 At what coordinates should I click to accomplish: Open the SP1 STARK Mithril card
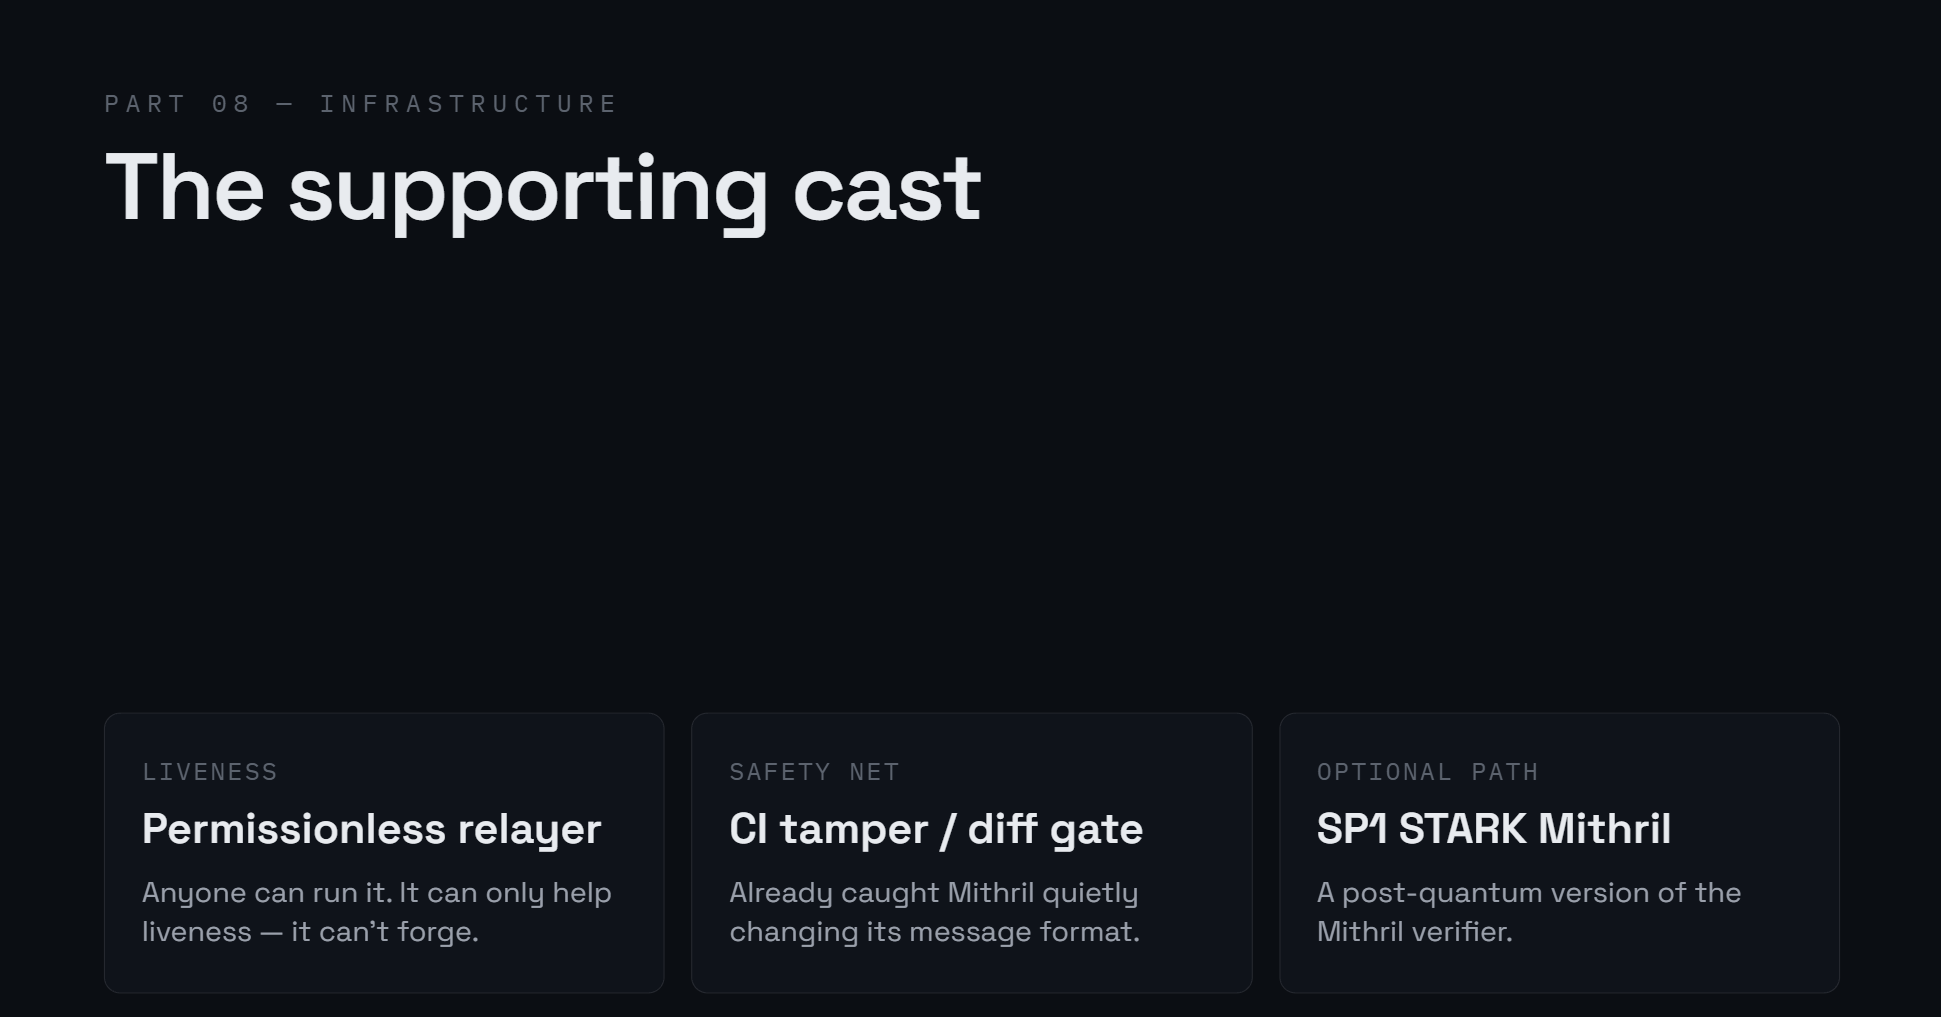tap(1559, 853)
